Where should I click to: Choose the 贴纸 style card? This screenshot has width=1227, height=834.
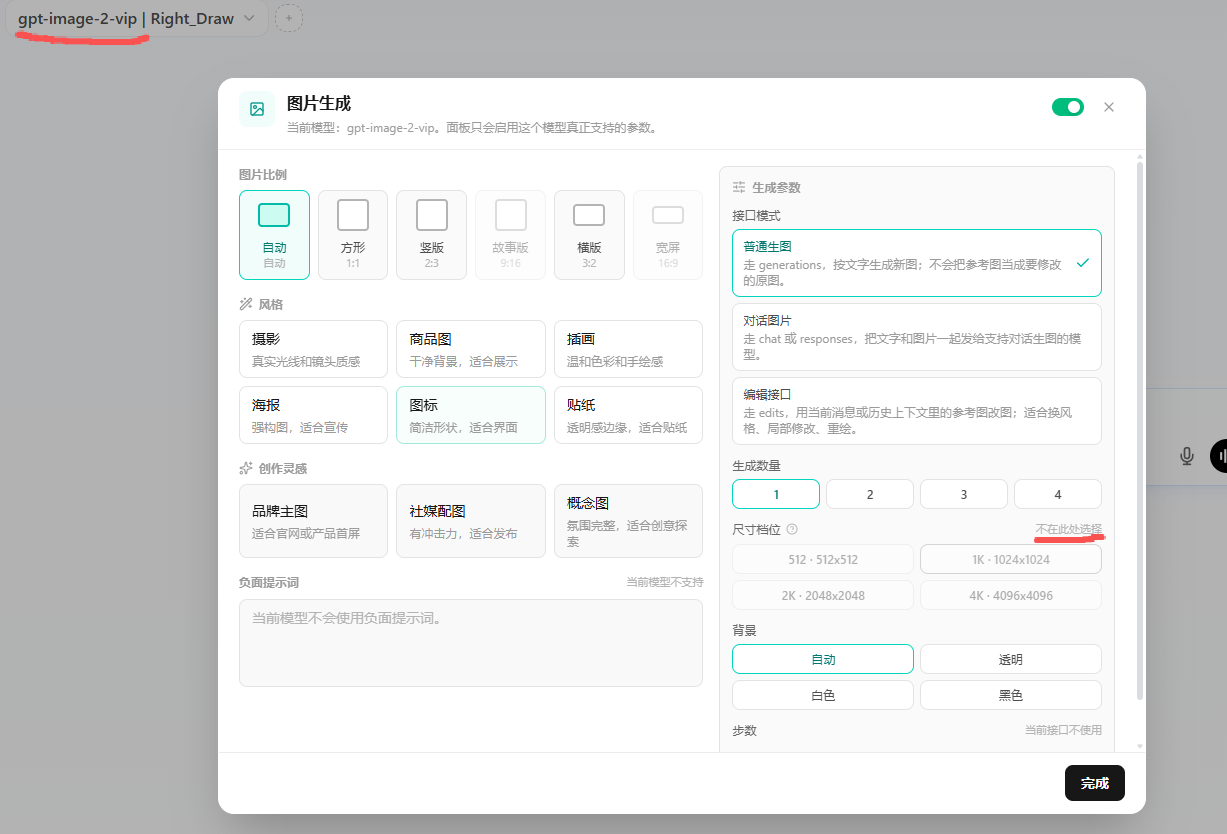coord(628,415)
